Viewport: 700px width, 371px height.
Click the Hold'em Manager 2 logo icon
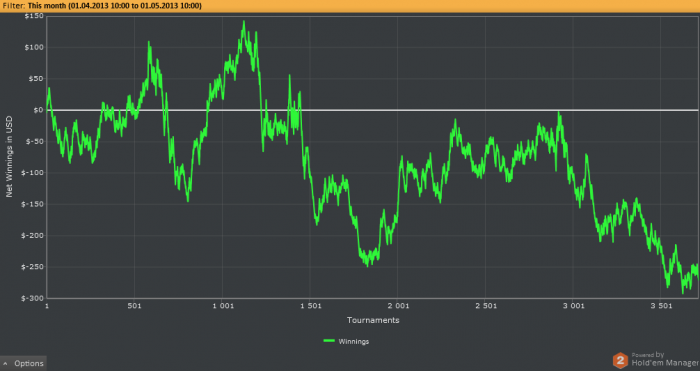click(x=620, y=360)
